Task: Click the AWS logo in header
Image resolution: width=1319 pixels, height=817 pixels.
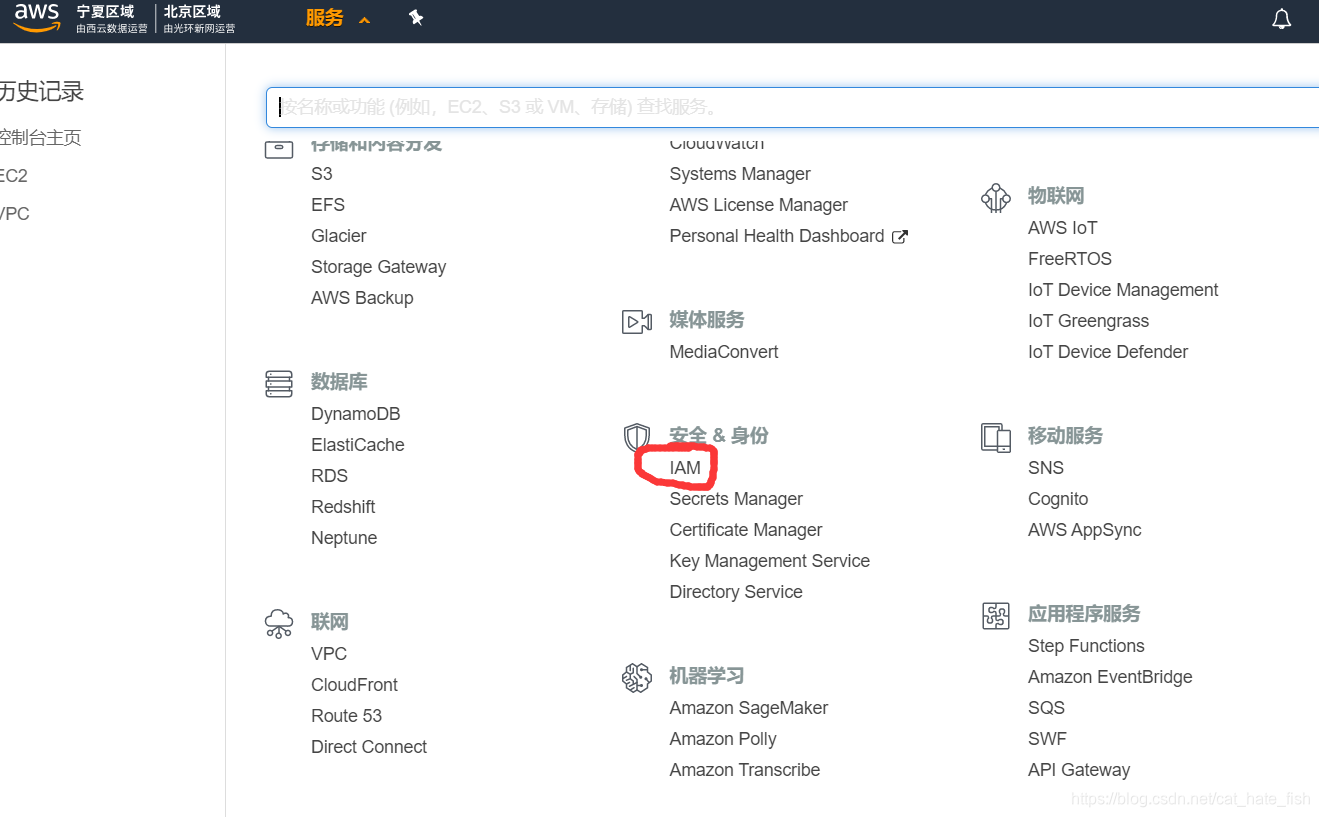Action: point(37,18)
